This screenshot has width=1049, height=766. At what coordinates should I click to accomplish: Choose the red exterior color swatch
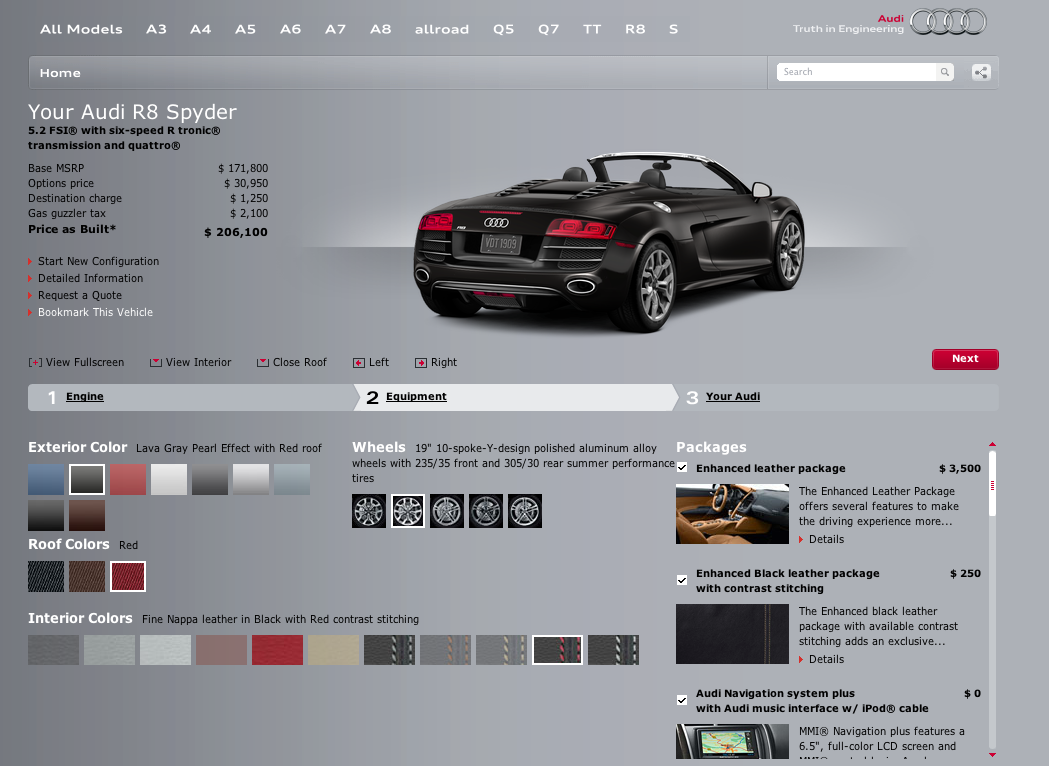(128, 480)
